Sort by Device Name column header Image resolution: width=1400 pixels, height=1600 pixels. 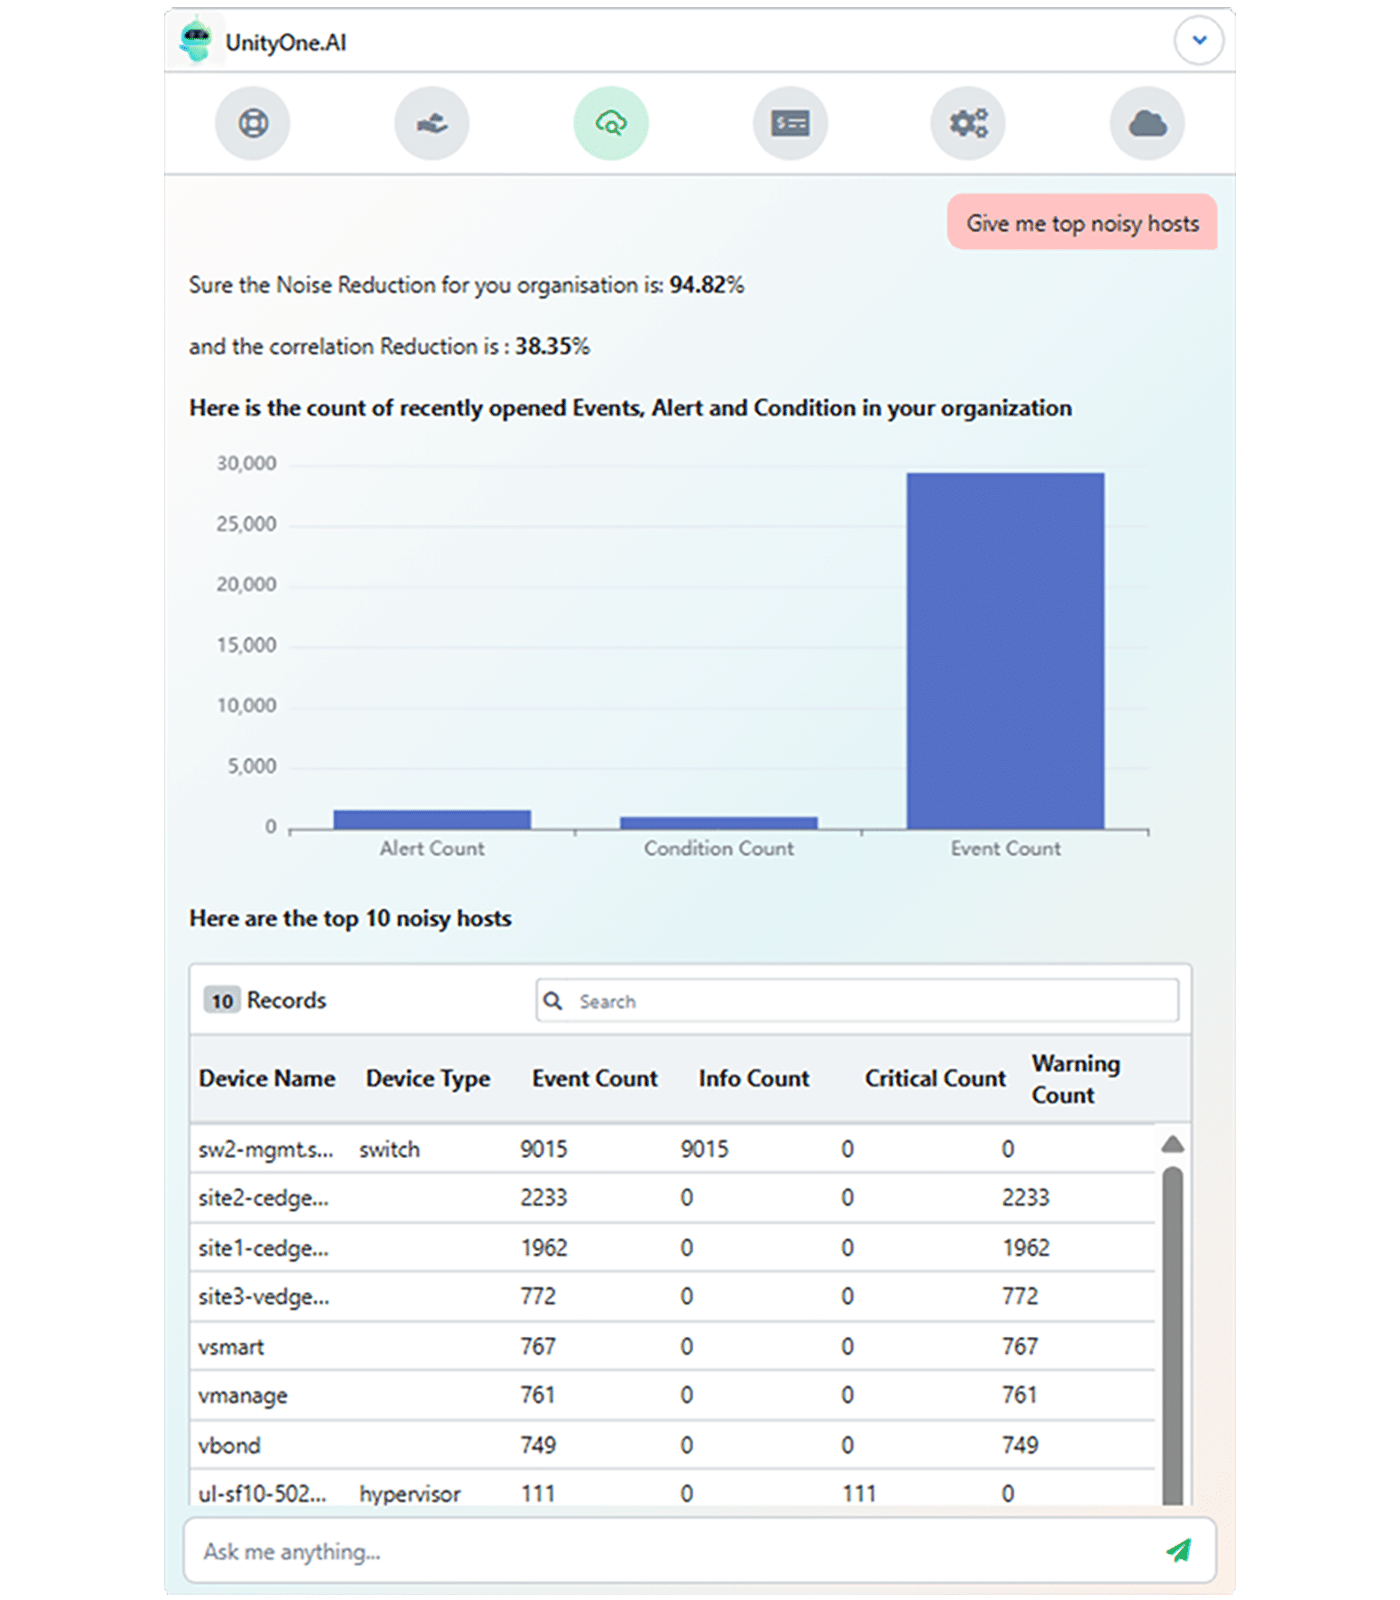(267, 1079)
